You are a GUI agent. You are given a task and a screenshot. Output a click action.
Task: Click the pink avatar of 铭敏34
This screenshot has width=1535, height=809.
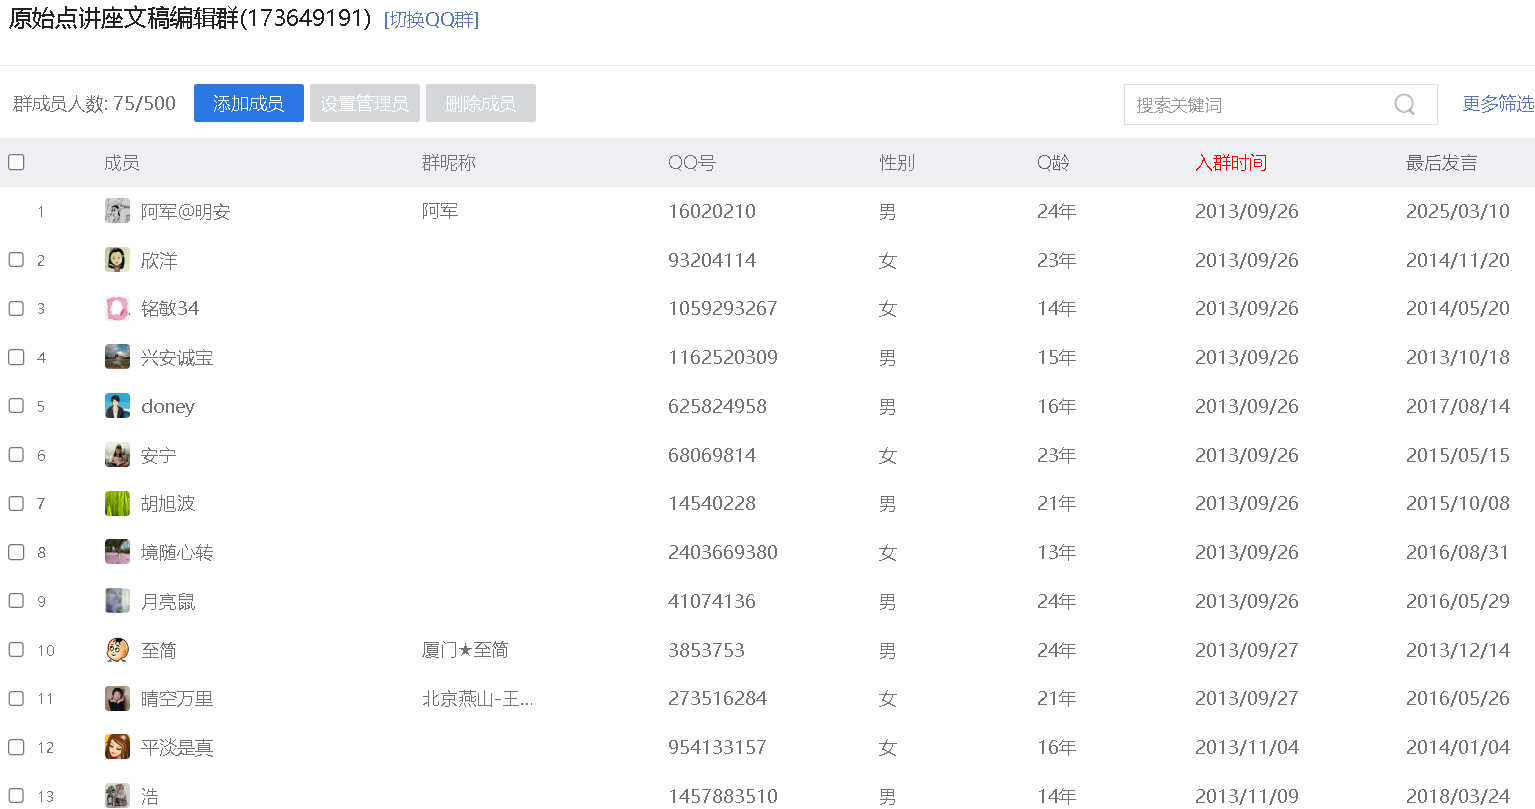coord(117,308)
